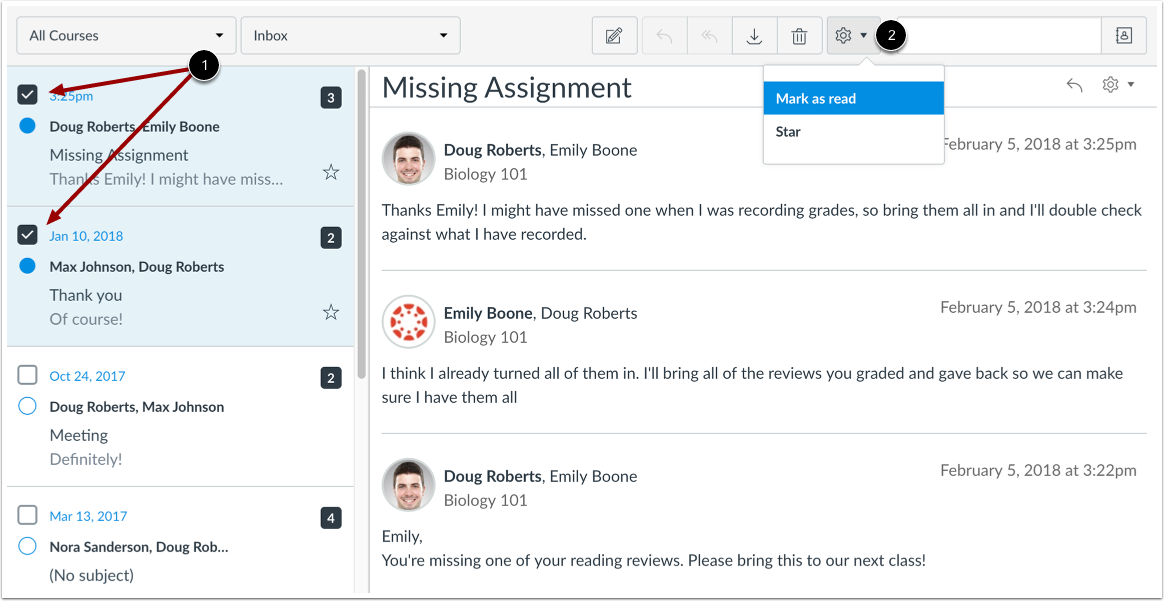Open the Inbox mailbox dropdown

point(350,36)
